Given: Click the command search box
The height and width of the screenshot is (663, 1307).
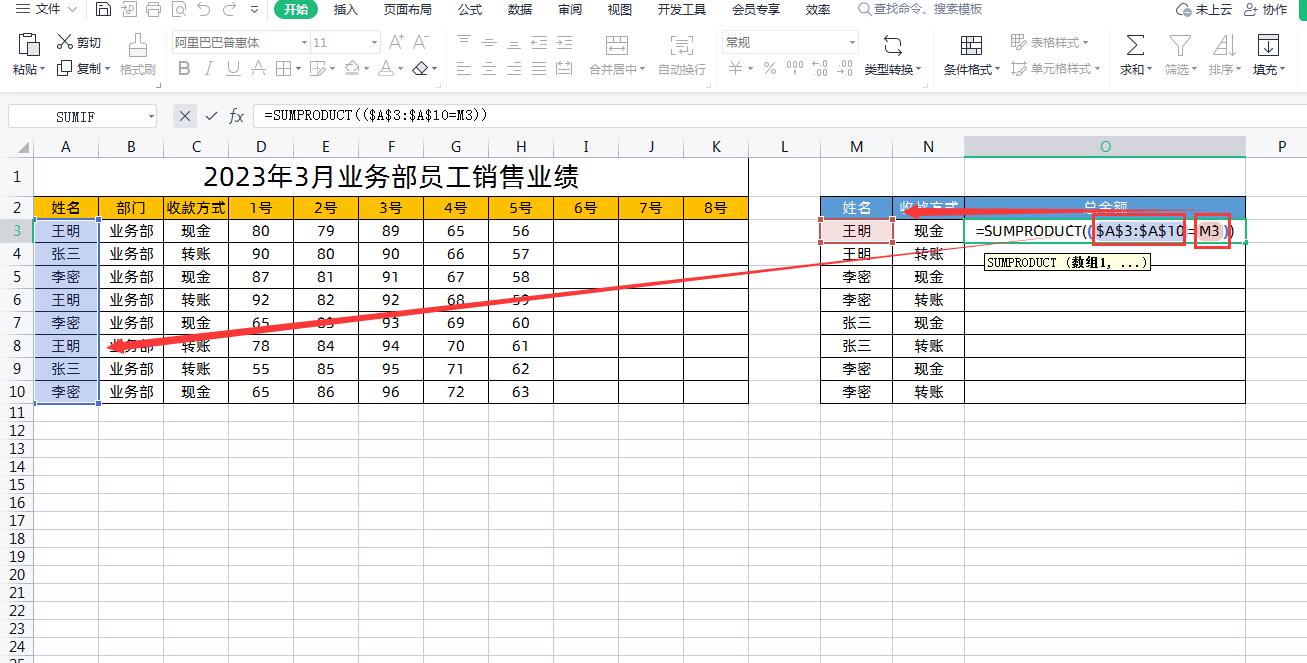Looking at the screenshot, I should click(920, 10).
